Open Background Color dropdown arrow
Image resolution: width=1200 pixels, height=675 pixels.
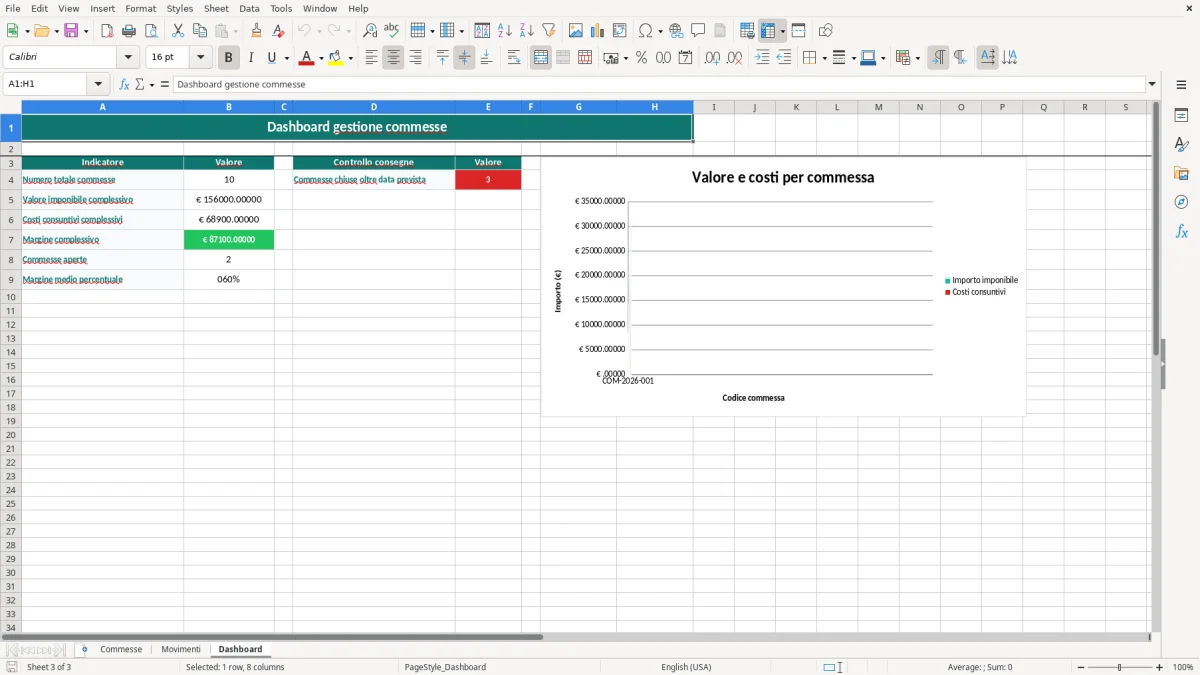click(350, 58)
